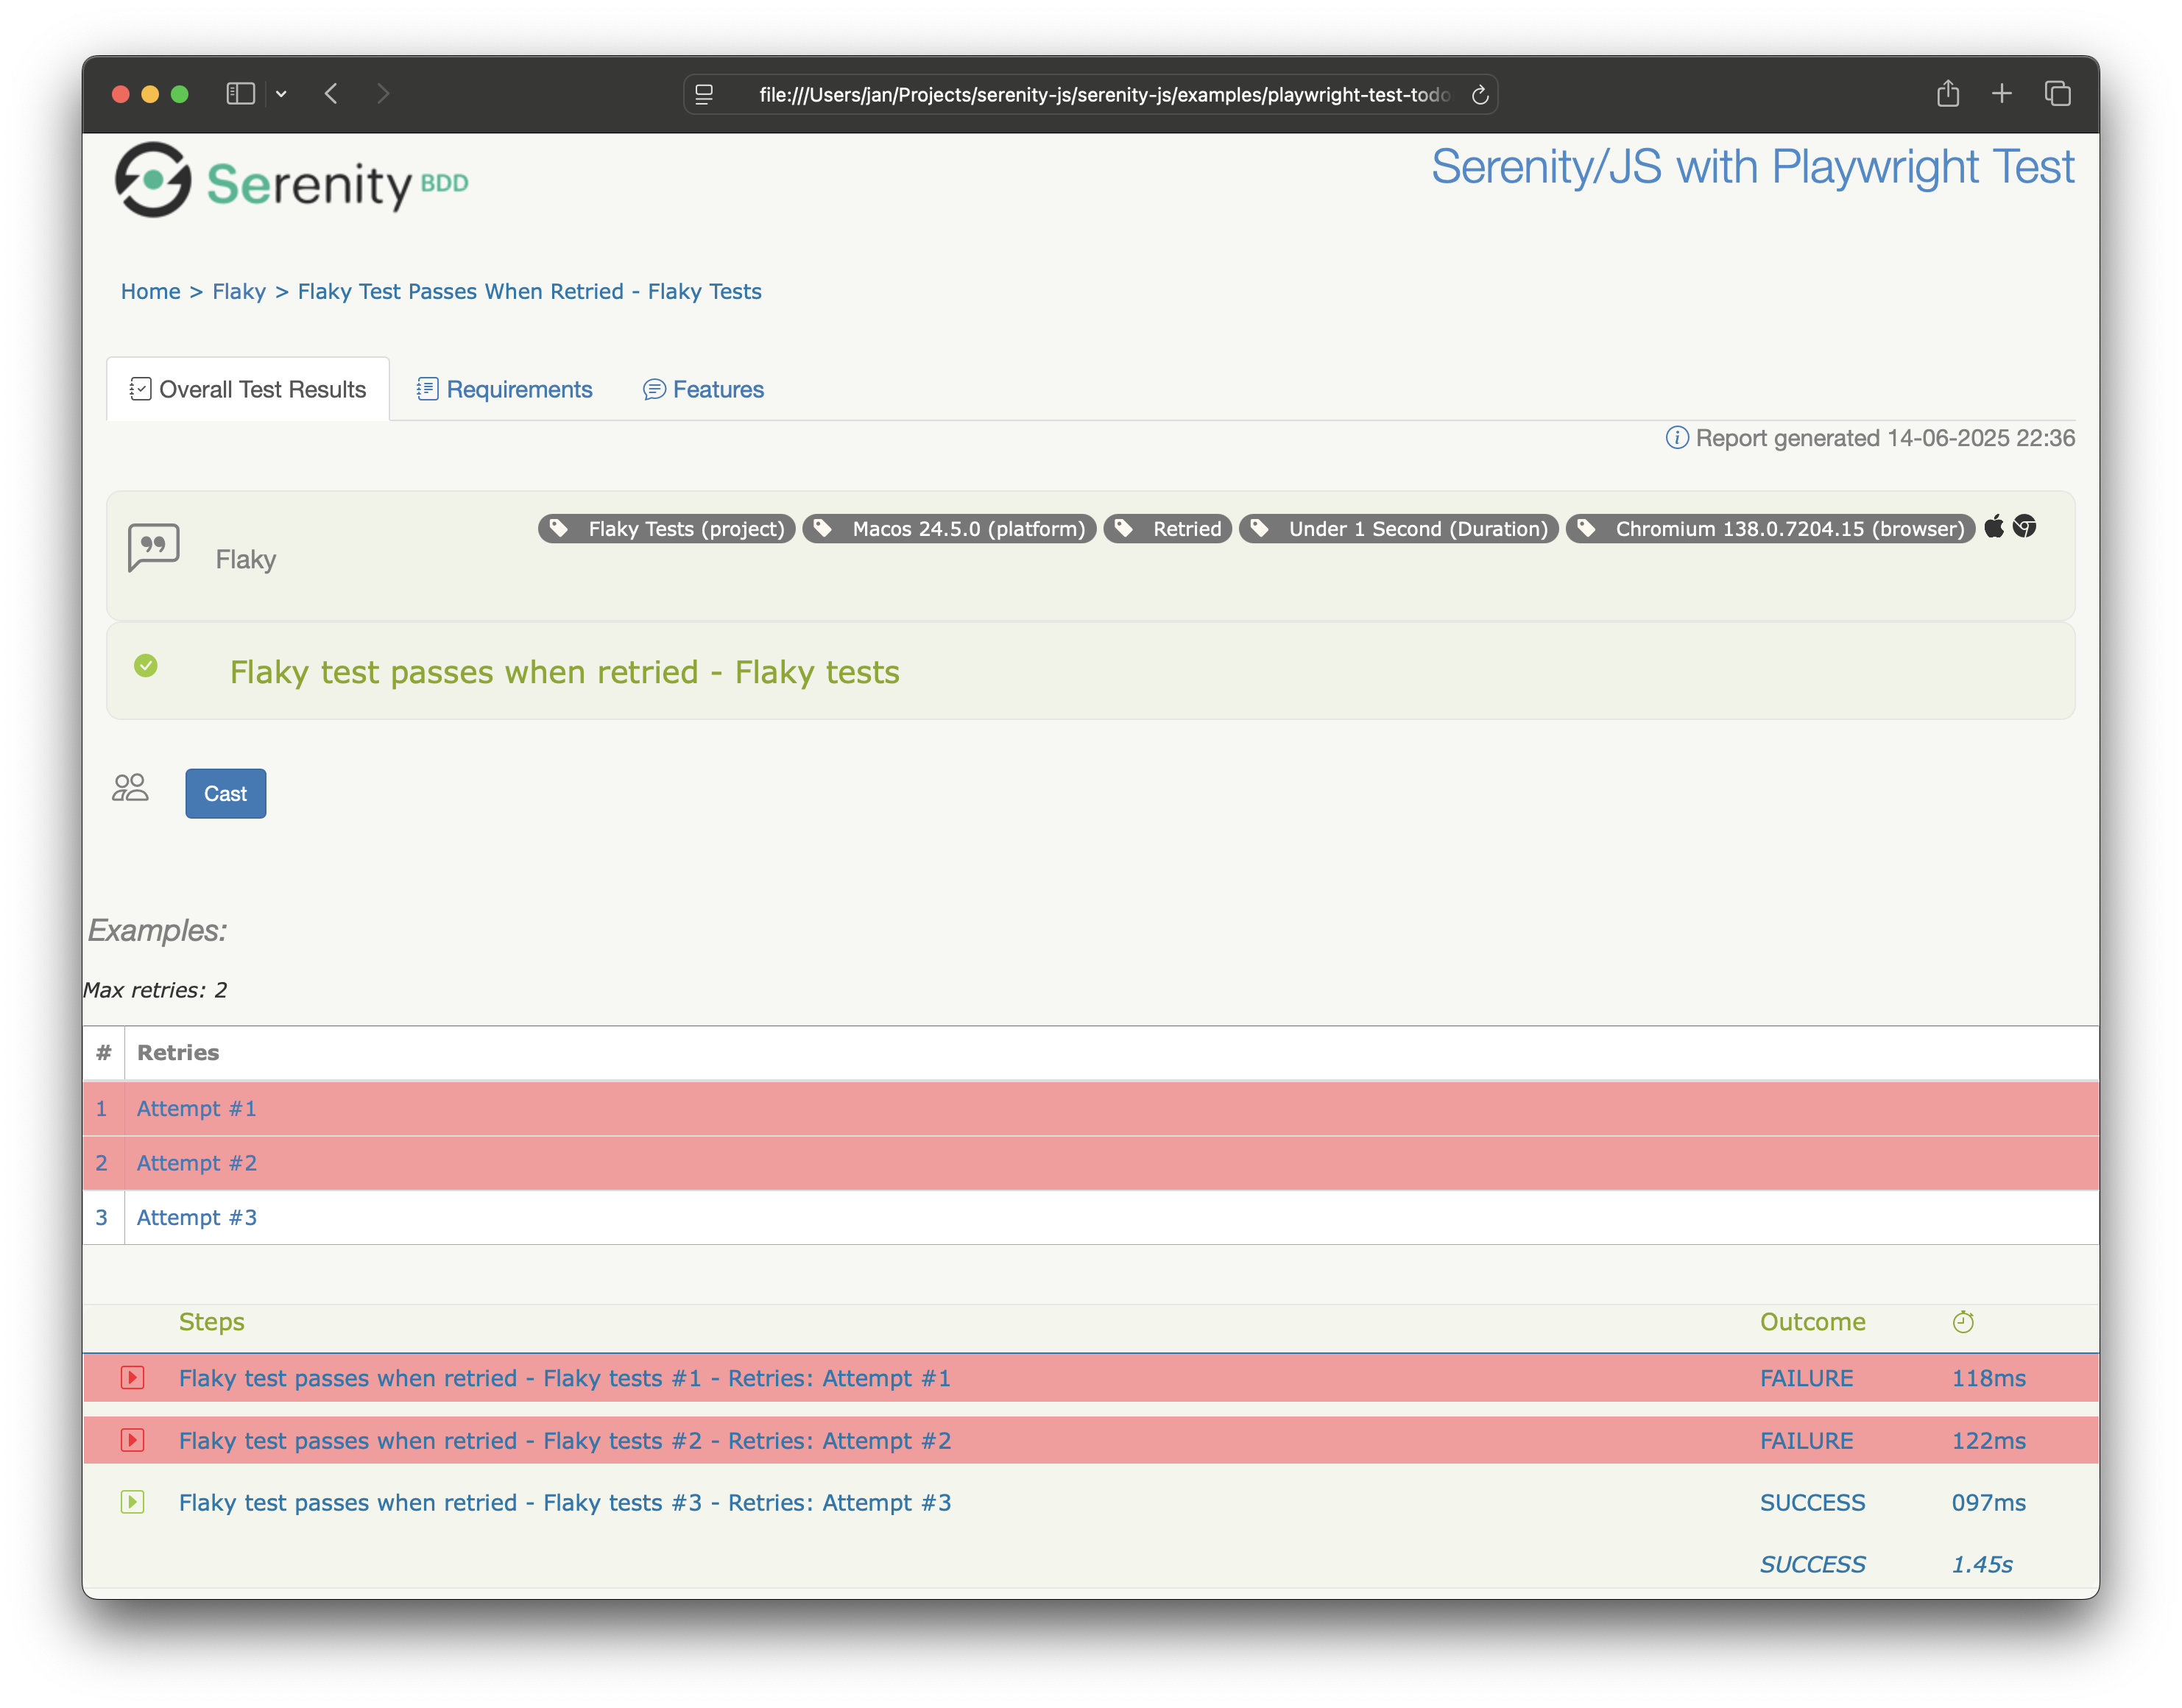2182x1708 pixels.
Task: Select the Overall Test Results tab
Action: [248, 389]
